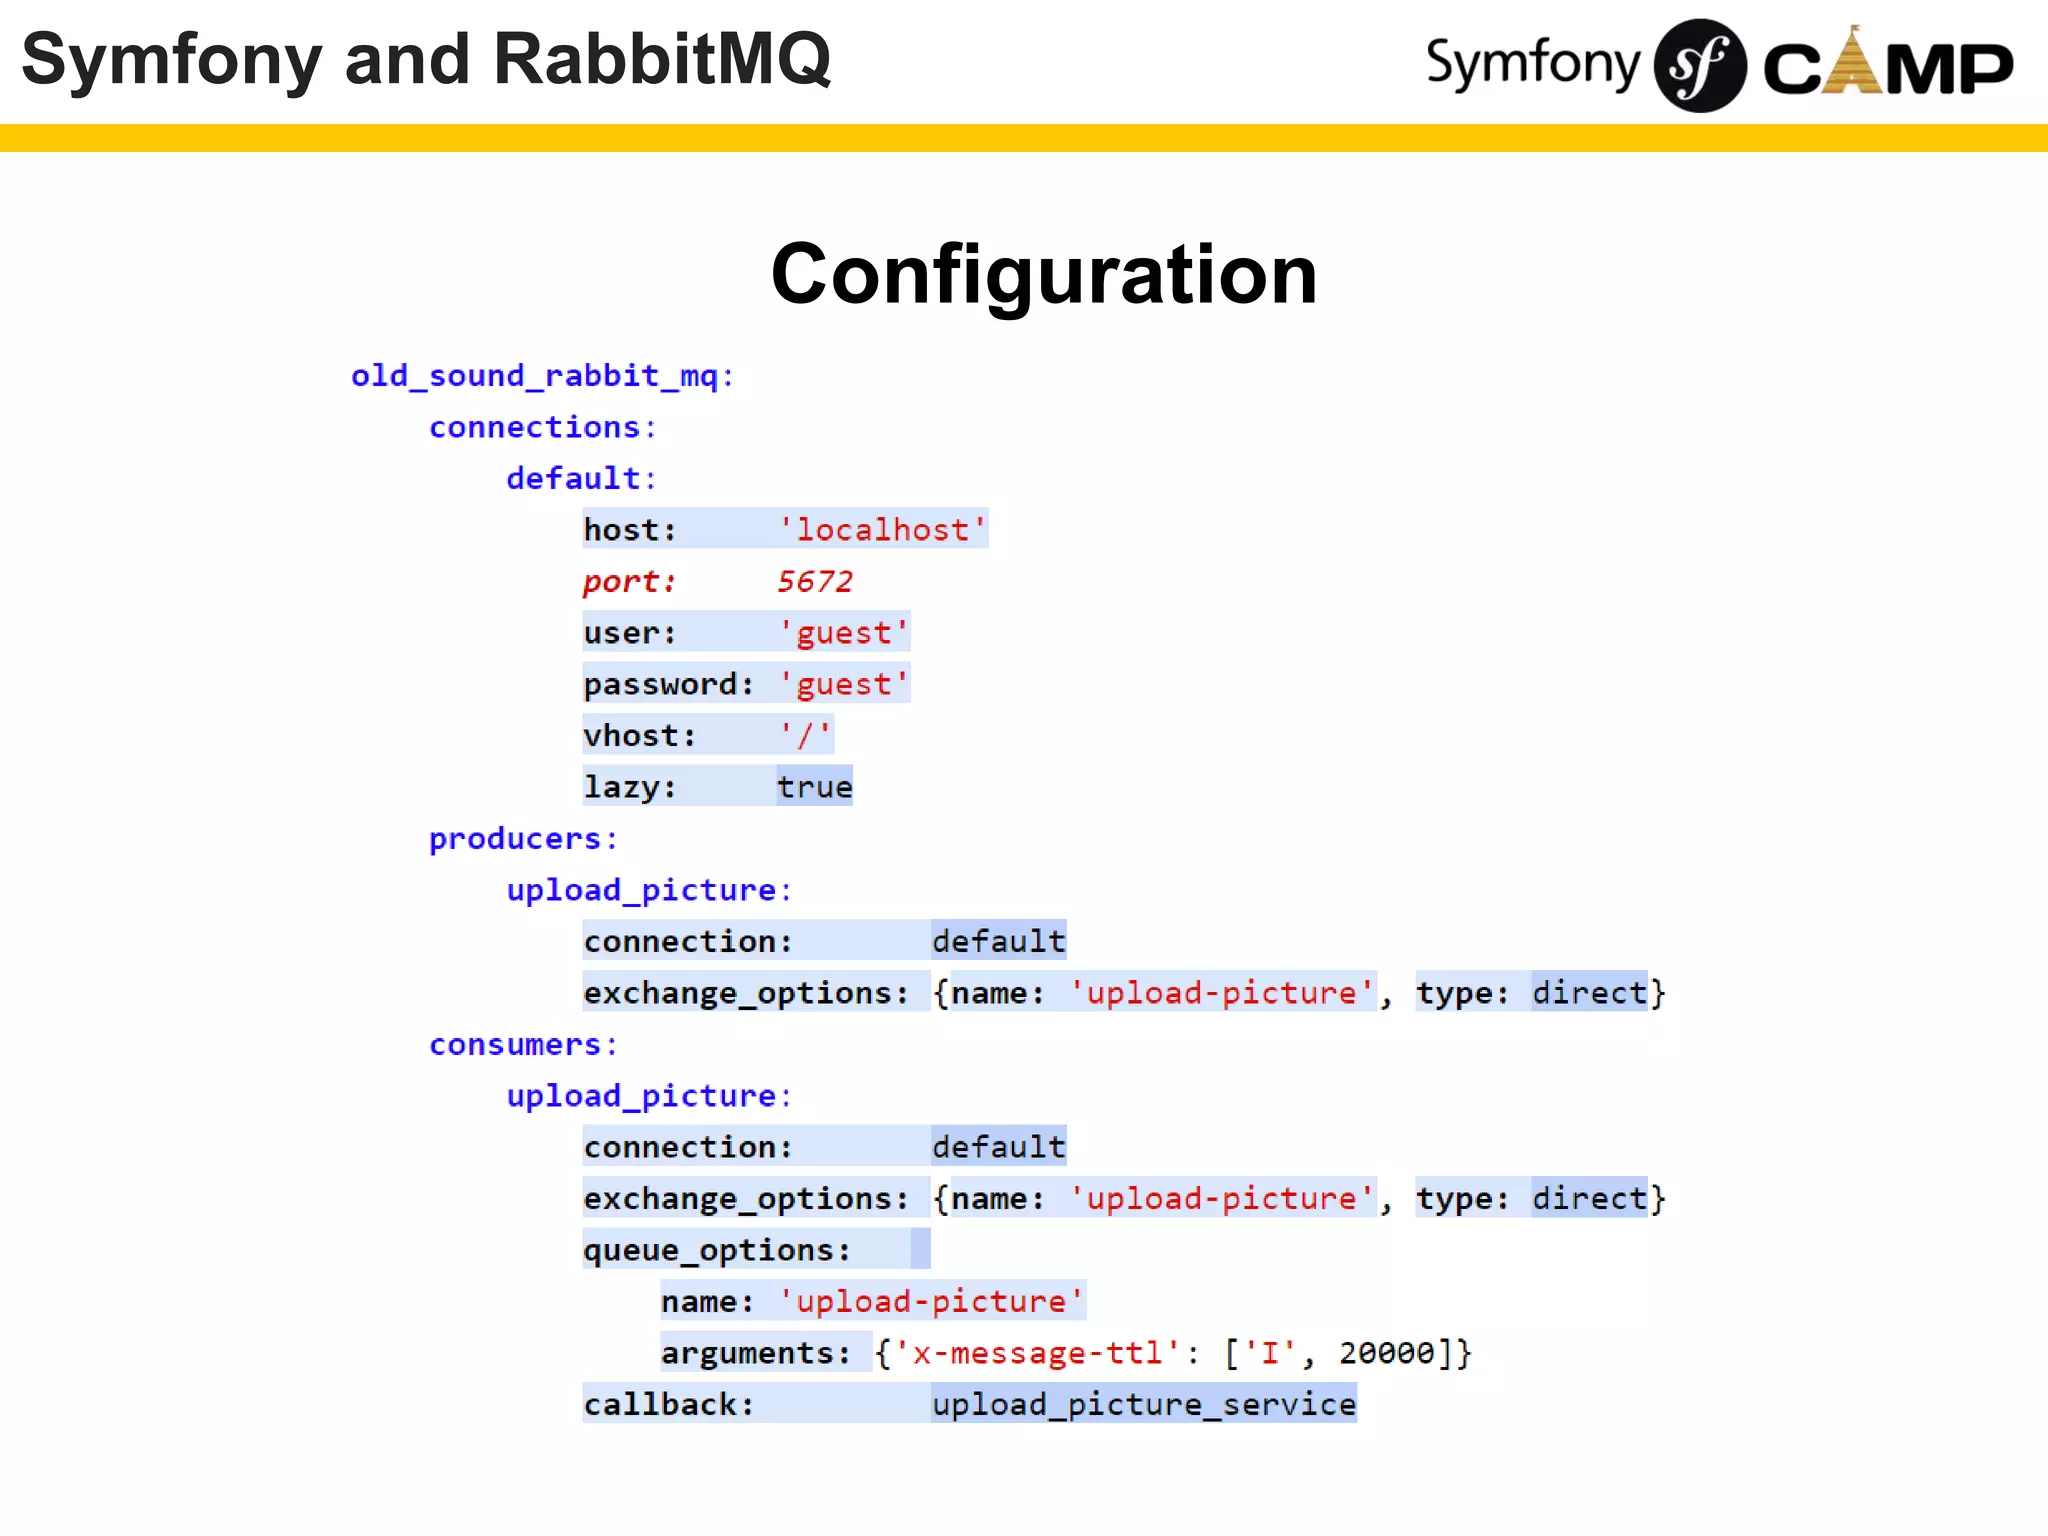Click the port value 5672
The width and height of the screenshot is (2048, 1536).
815,581
